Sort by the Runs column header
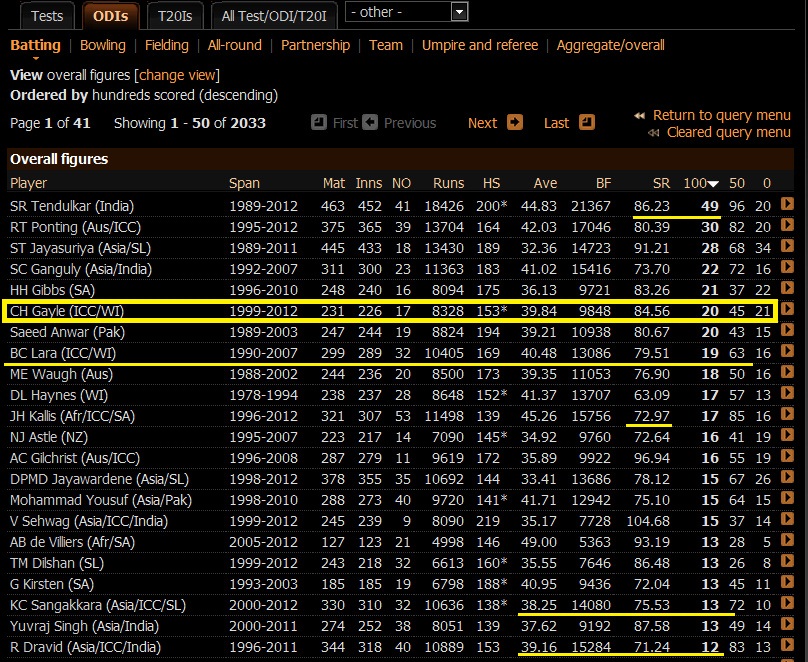Viewport: 808px width, 662px height. tap(448, 183)
